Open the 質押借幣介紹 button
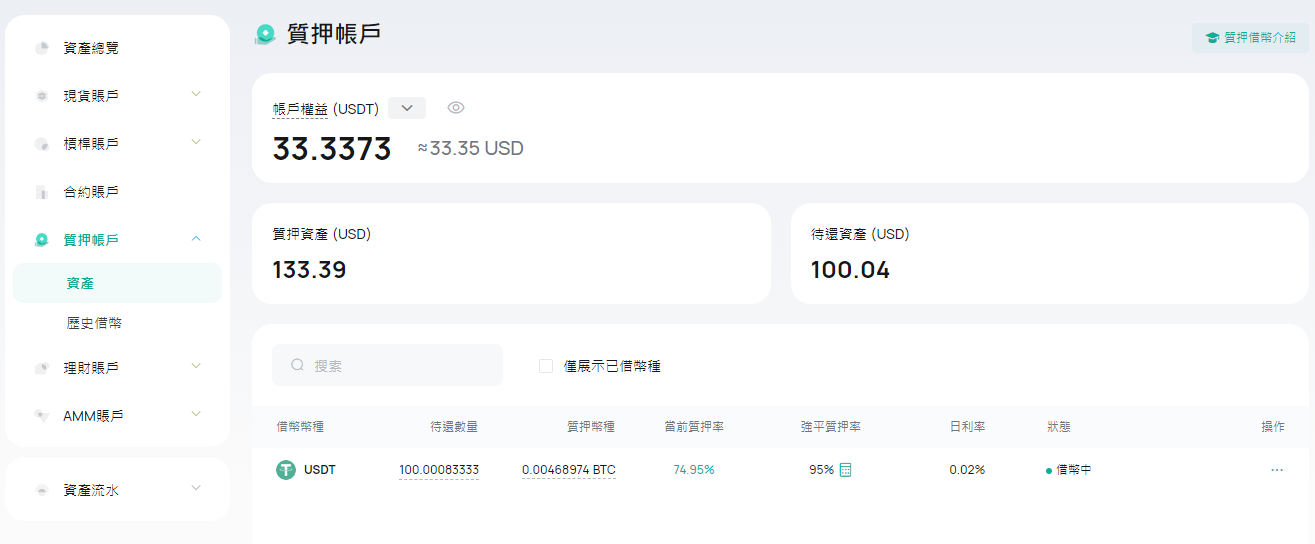The height and width of the screenshot is (544, 1315). coord(1250,38)
